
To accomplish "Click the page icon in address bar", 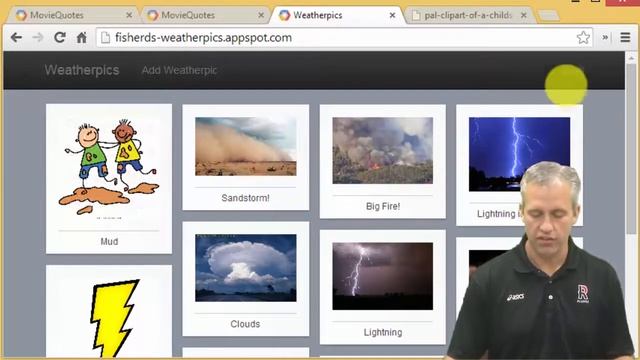I will point(105,38).
